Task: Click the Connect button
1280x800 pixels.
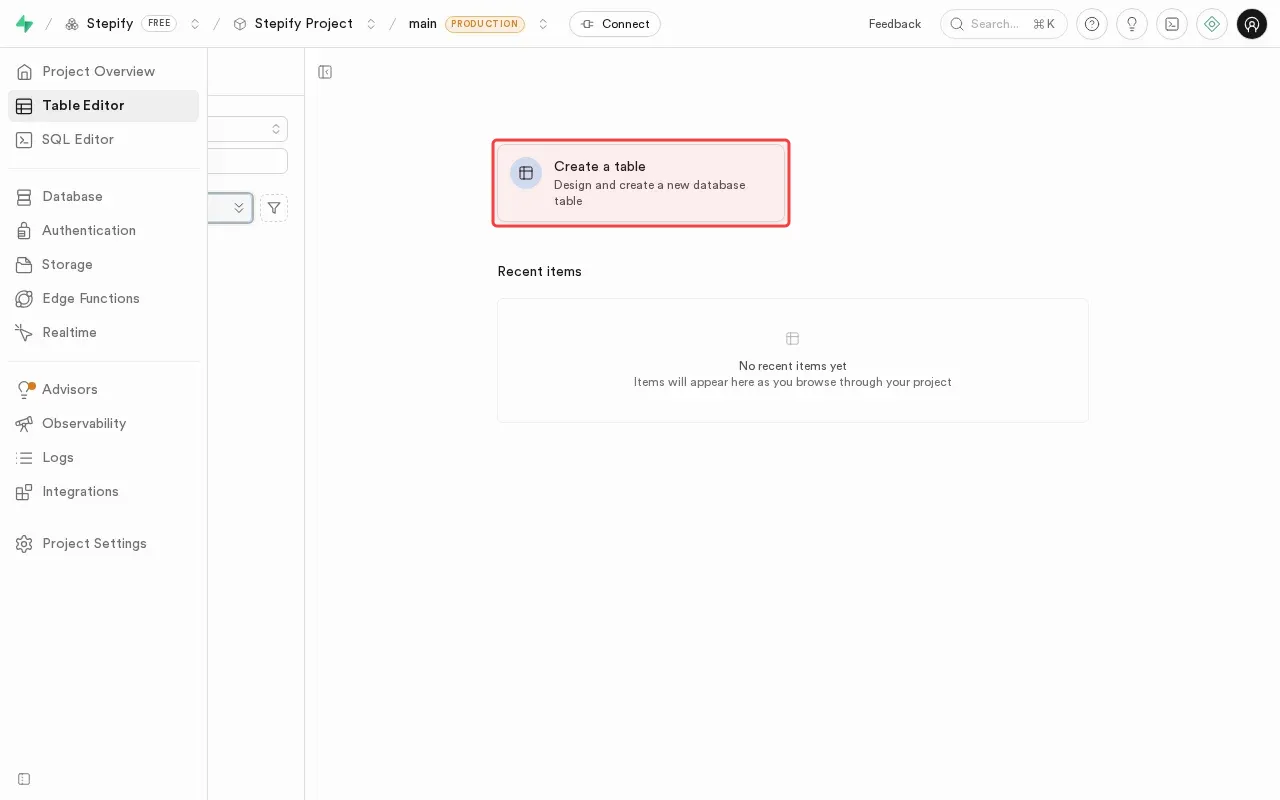Action: pos(615,24)
